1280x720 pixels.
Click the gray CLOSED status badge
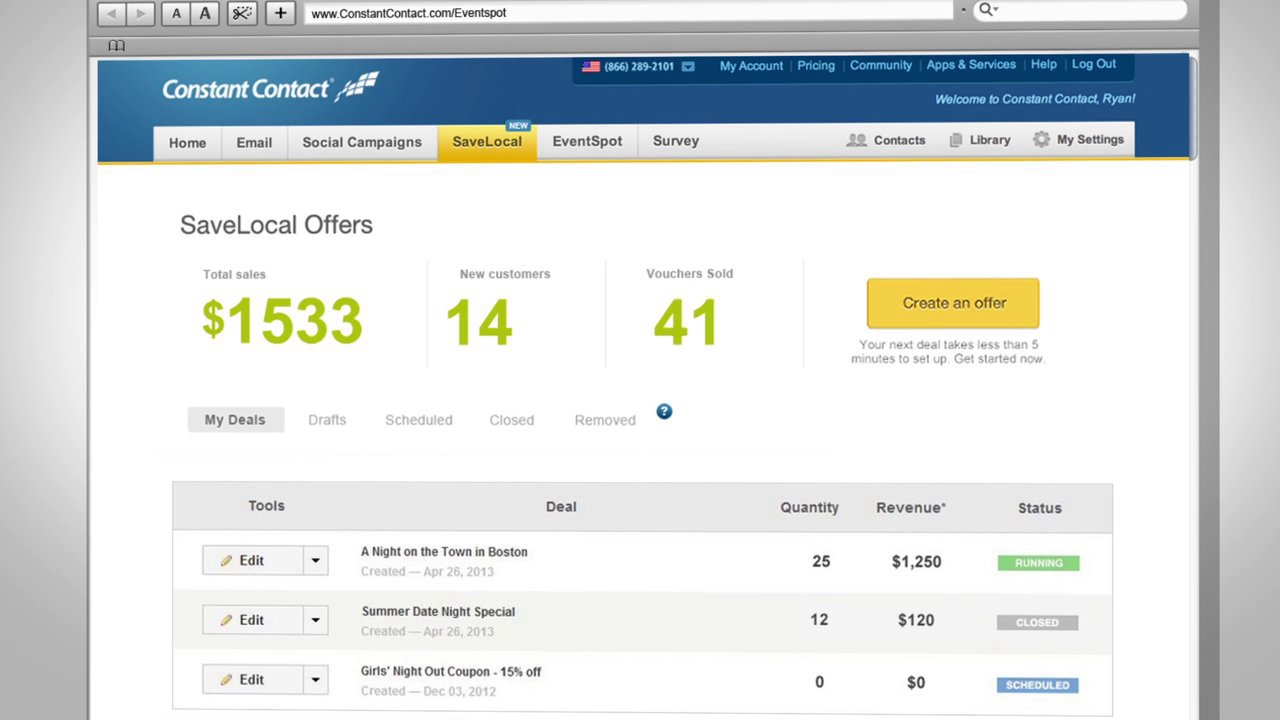click(x=1038, y=622)
